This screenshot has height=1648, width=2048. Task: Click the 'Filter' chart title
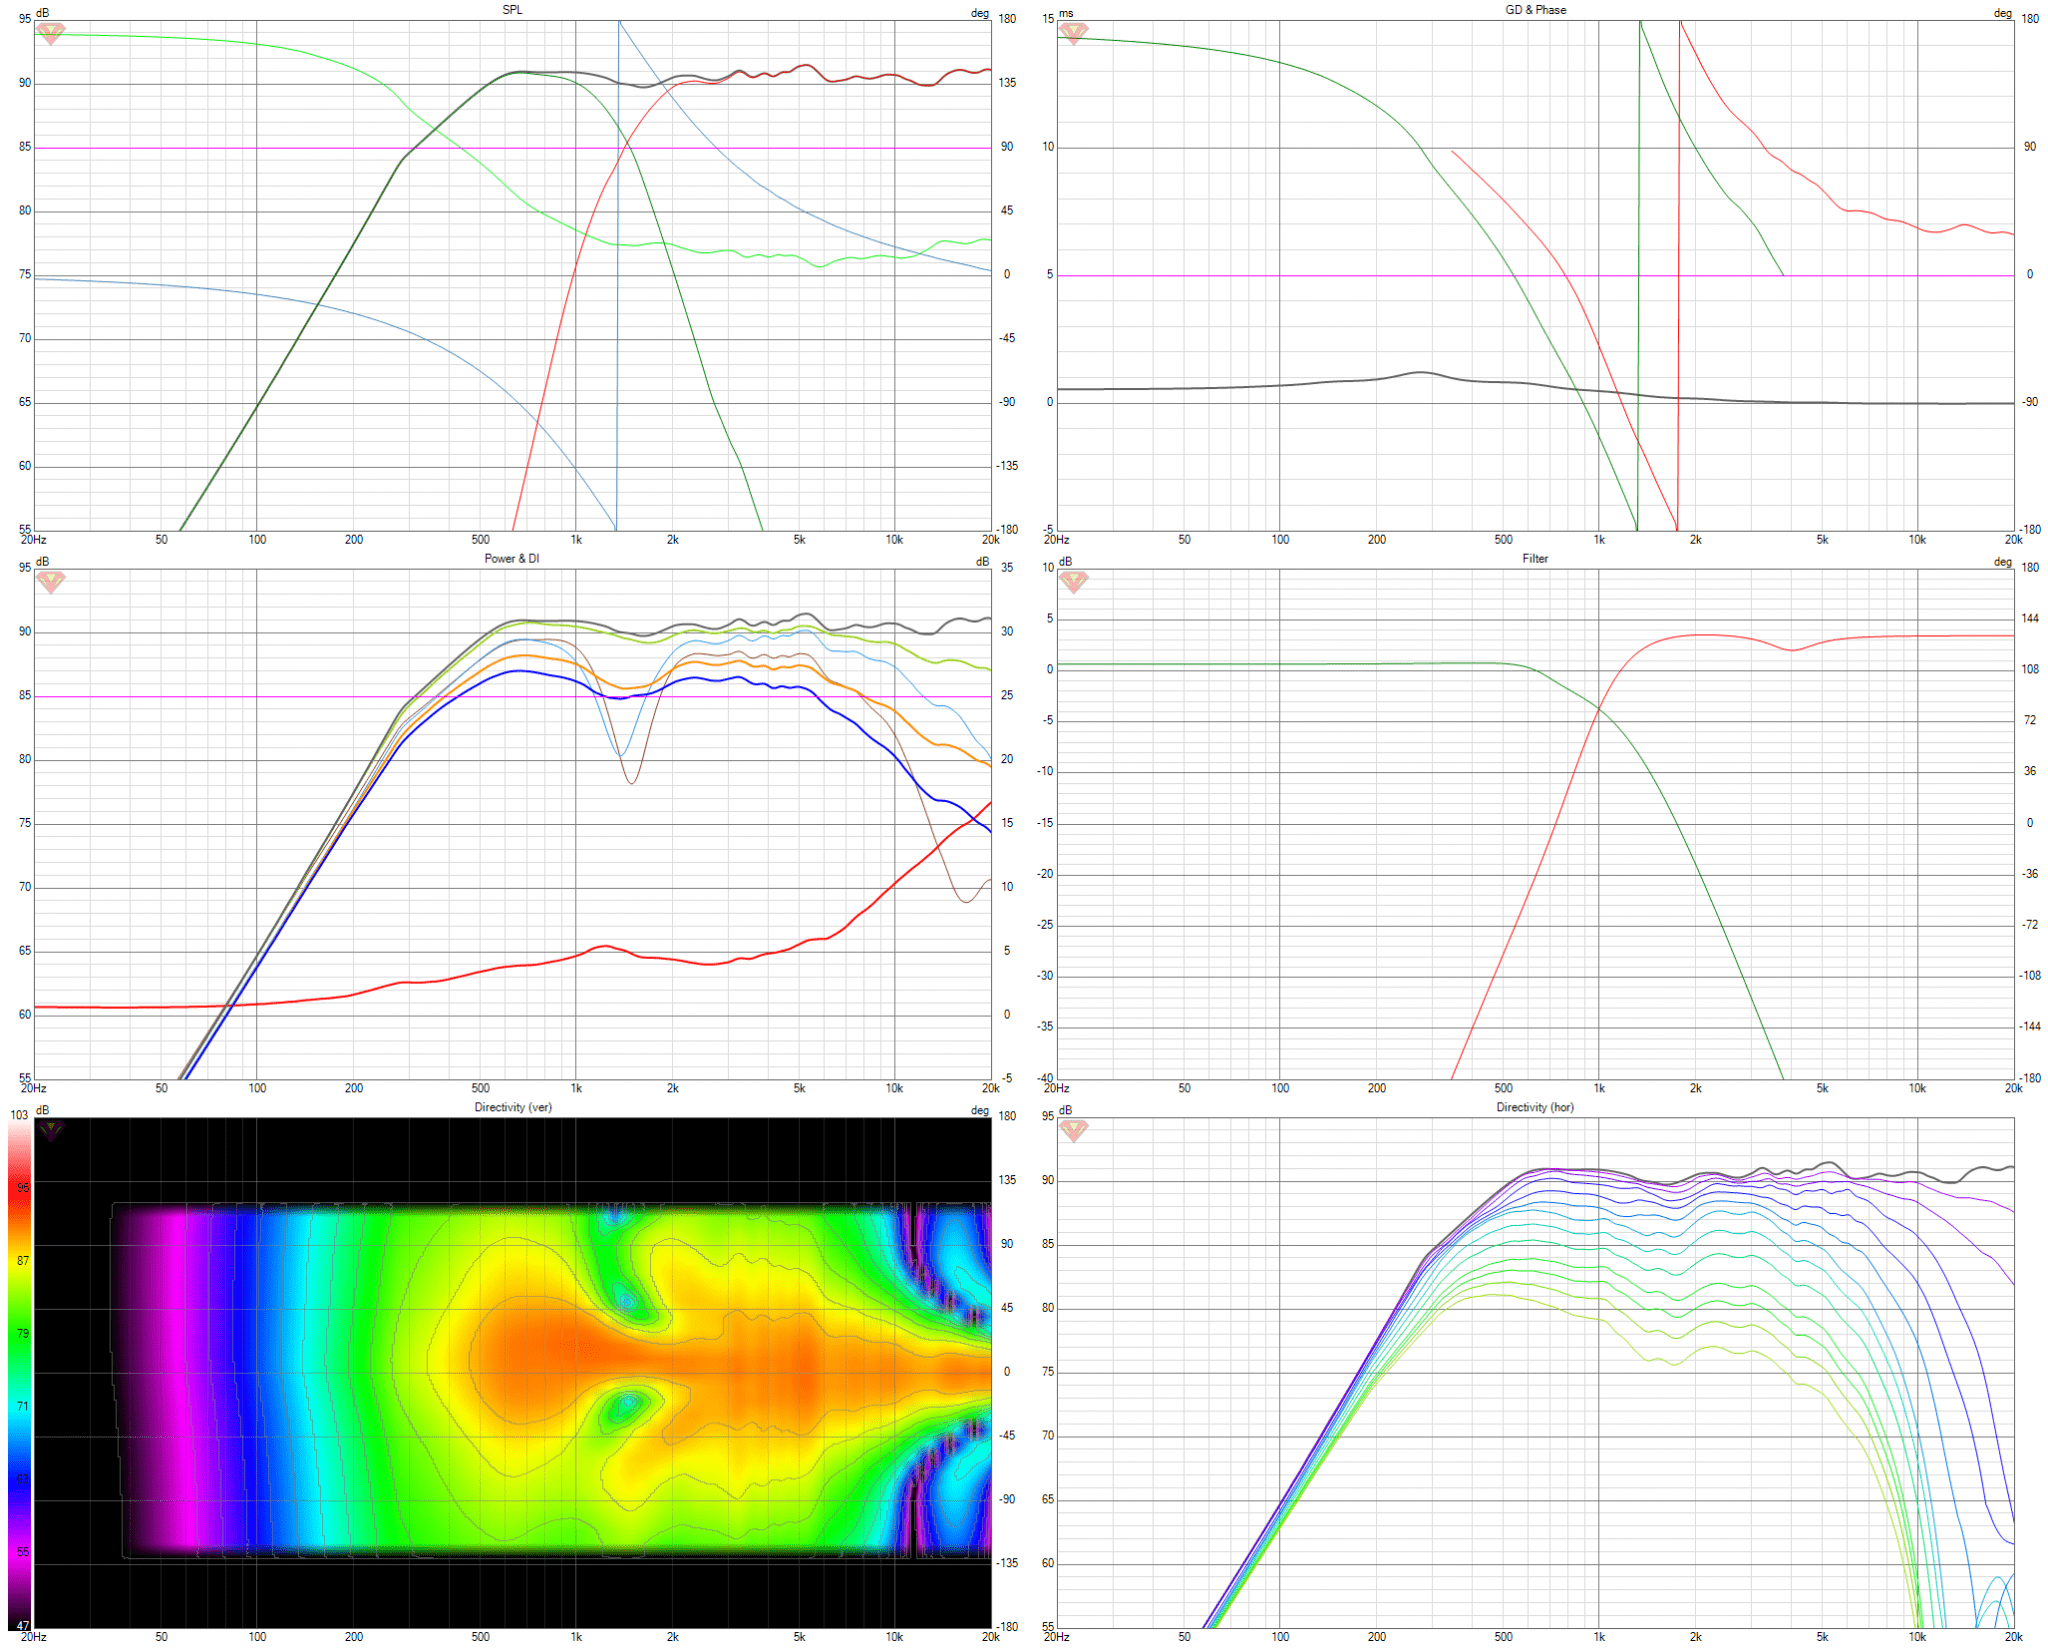tap(1535, 559)
